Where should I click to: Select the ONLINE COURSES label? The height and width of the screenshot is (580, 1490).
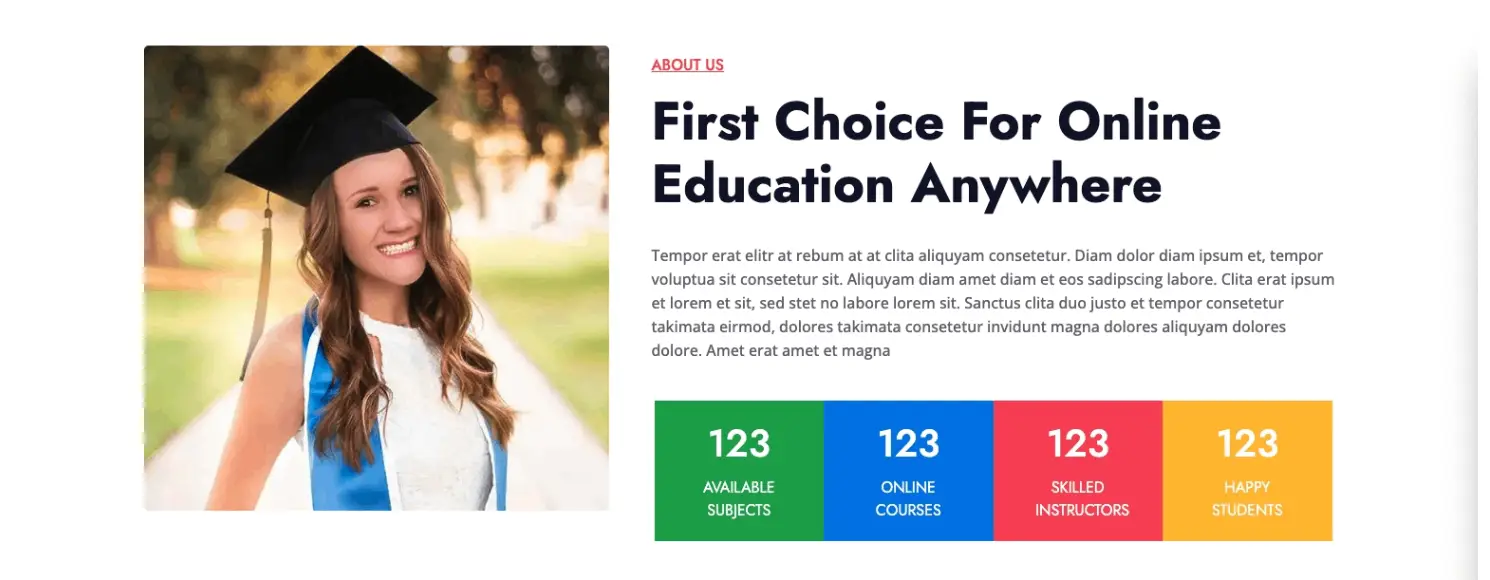point(908,498)
